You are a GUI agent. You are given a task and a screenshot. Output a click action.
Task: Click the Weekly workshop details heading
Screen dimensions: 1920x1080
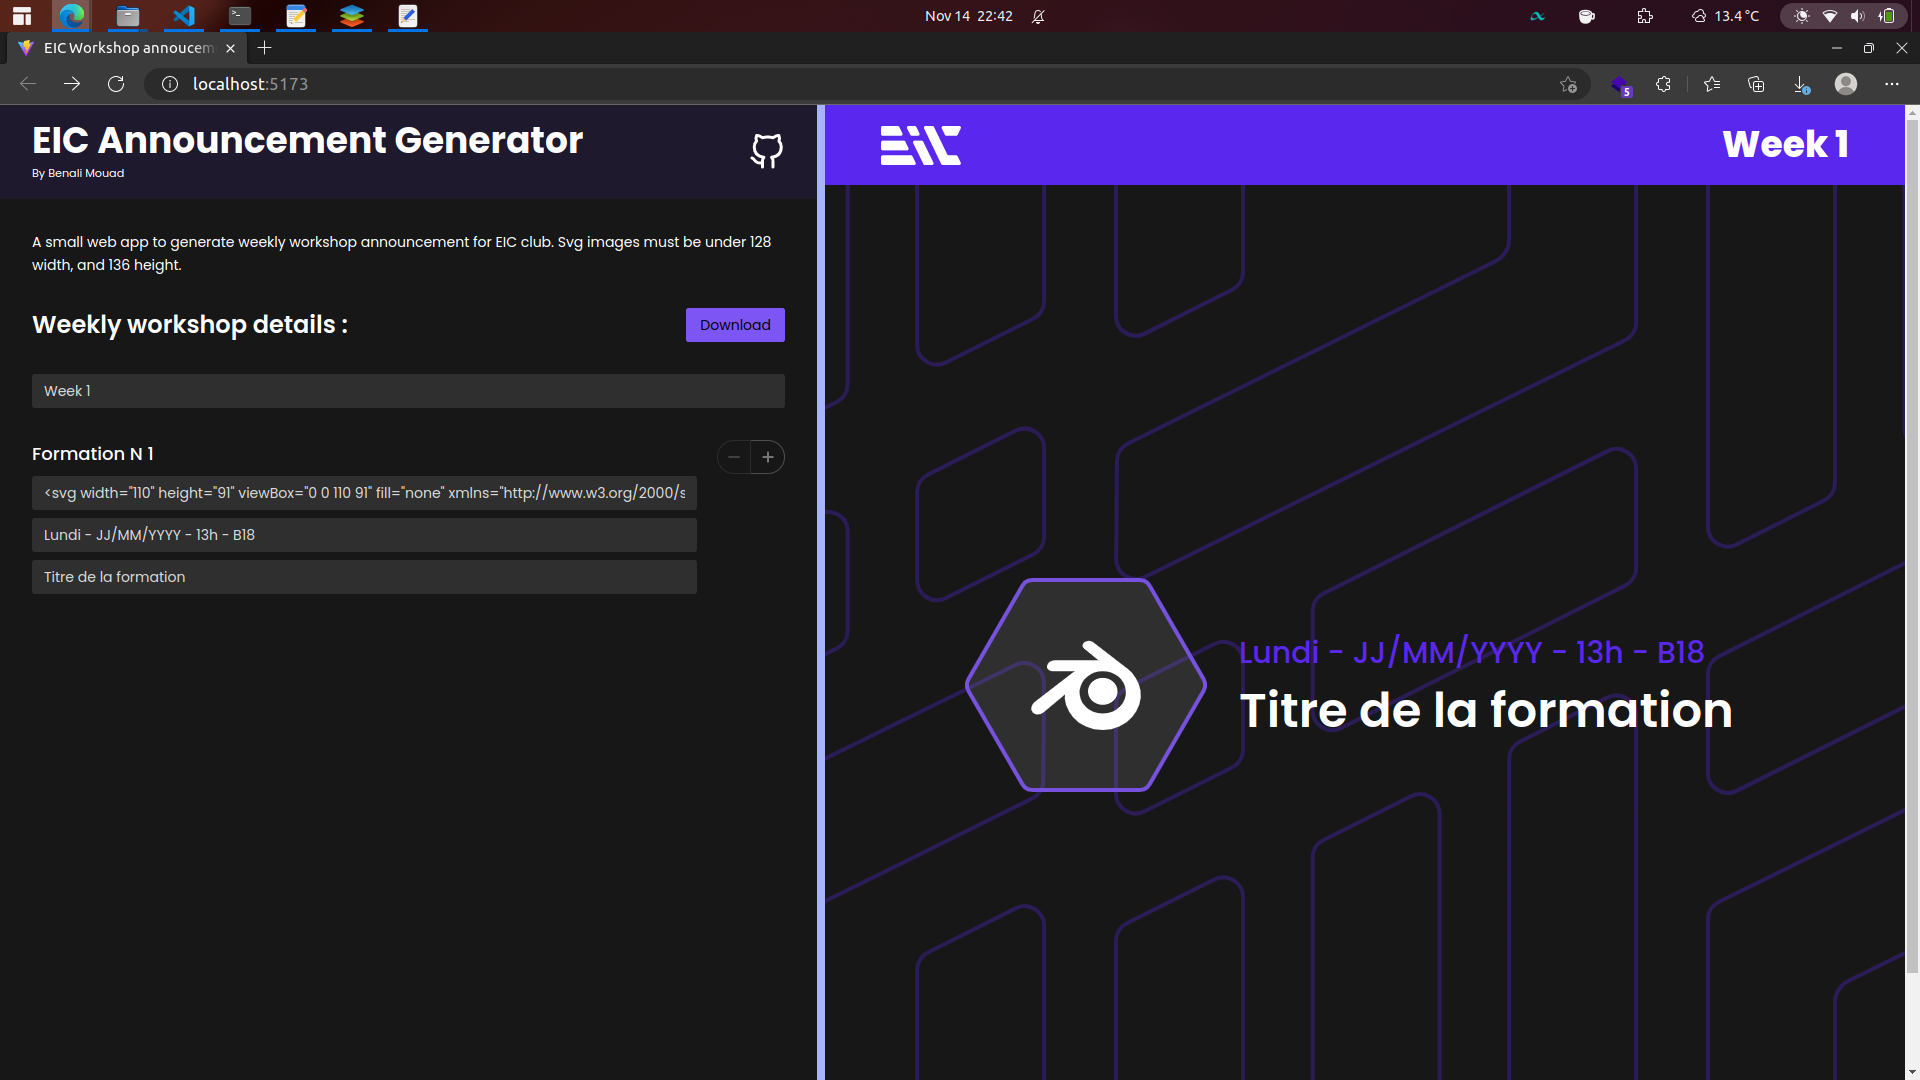click(190, 325)
